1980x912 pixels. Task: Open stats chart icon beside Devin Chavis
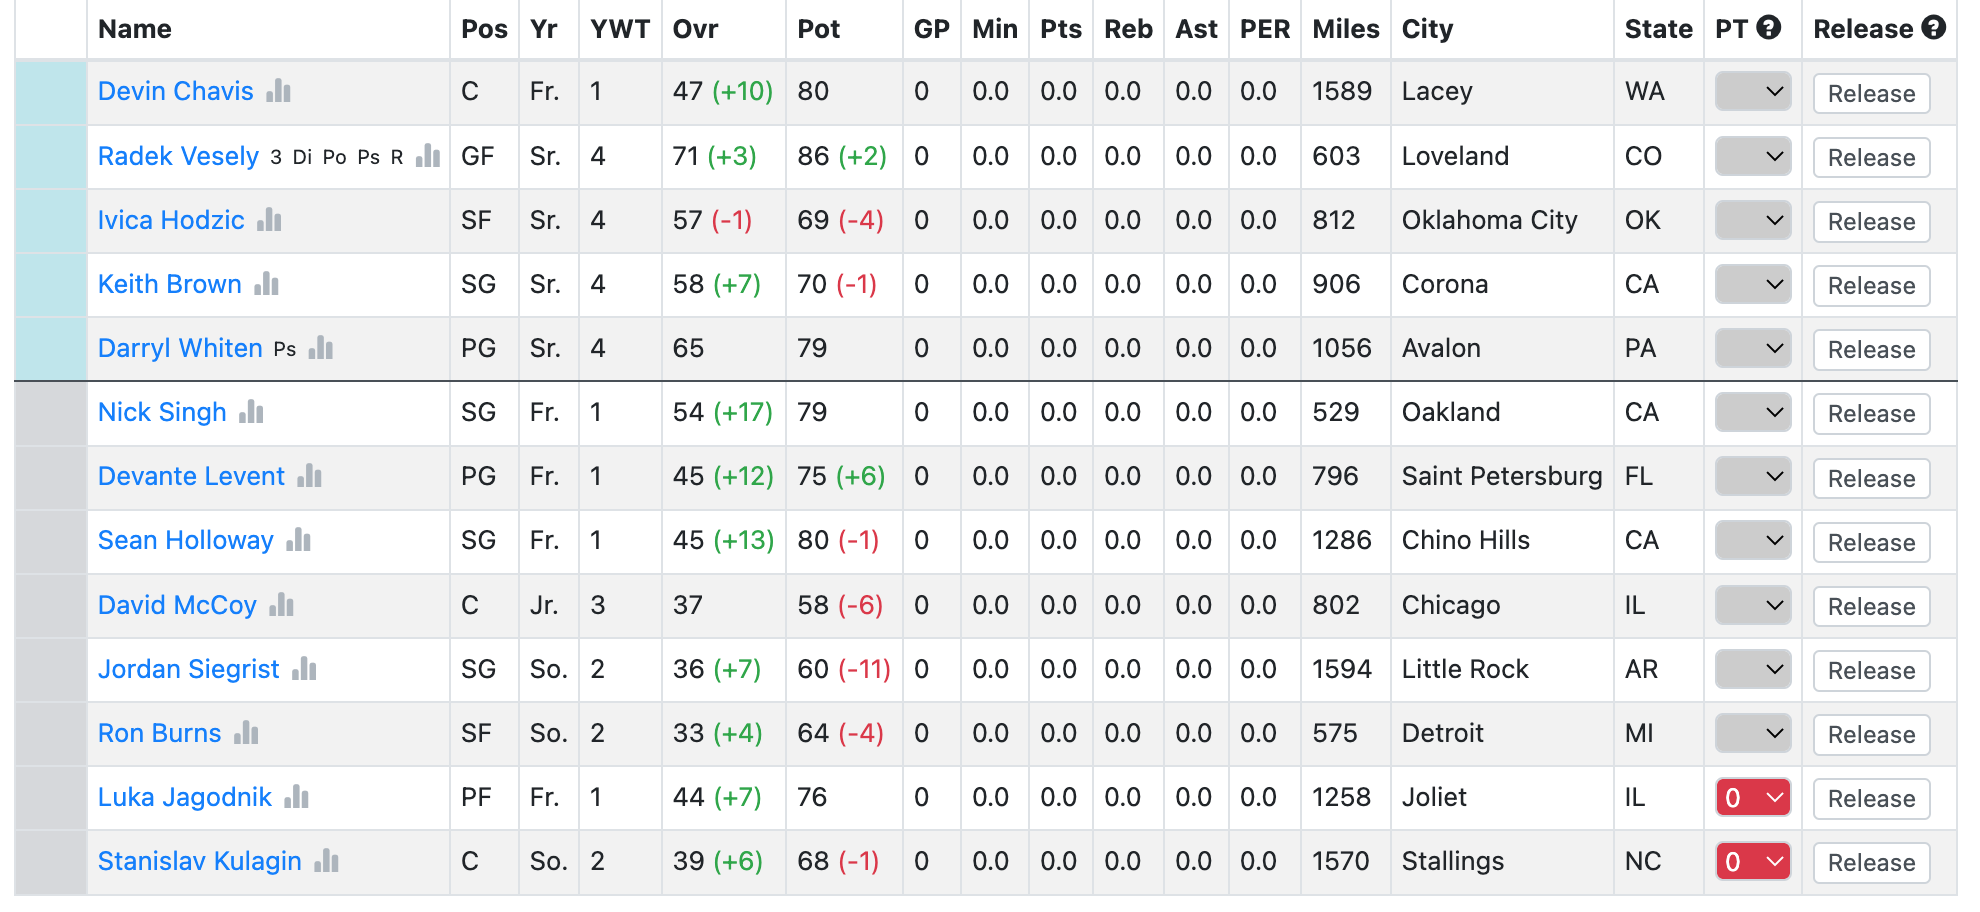[278, 91]
